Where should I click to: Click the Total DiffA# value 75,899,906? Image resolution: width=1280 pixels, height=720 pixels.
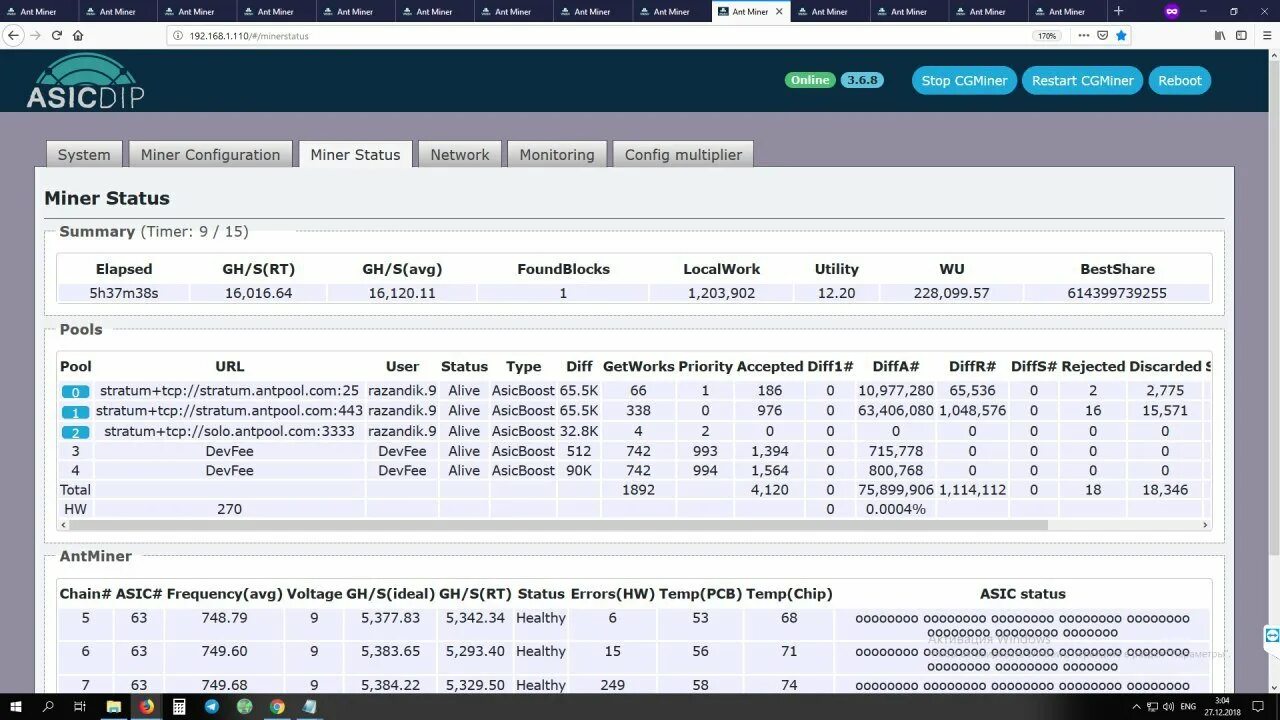pyautogui.click(x=895, y=490)
